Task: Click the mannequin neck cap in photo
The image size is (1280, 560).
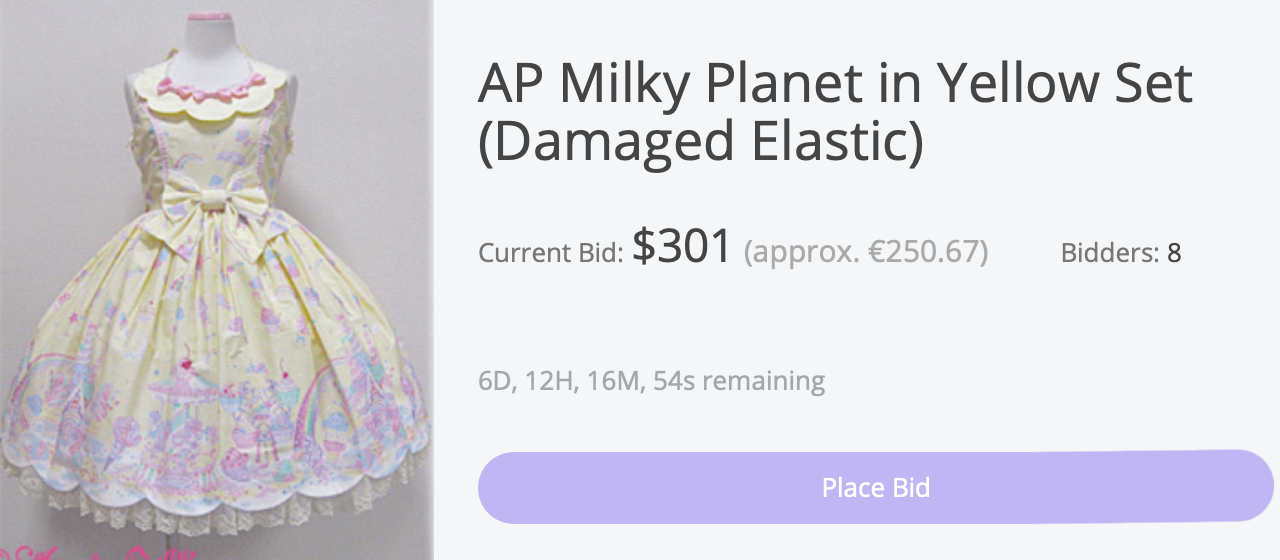Action: pyautogui.click(x=210, y=17)
